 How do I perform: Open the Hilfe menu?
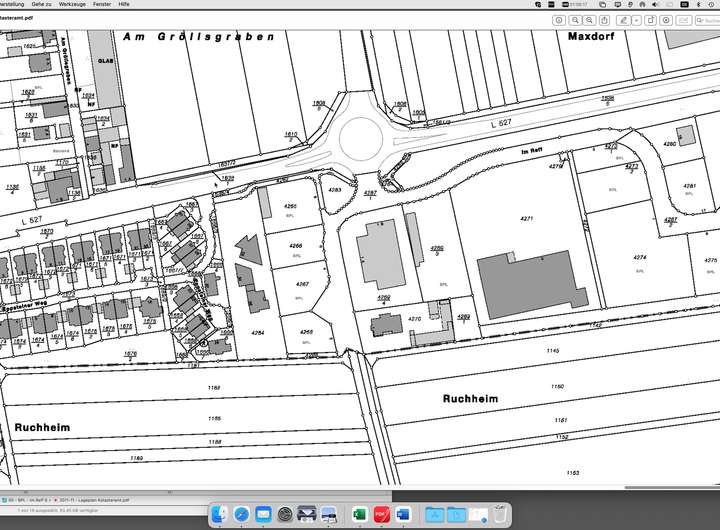(124, 4)
